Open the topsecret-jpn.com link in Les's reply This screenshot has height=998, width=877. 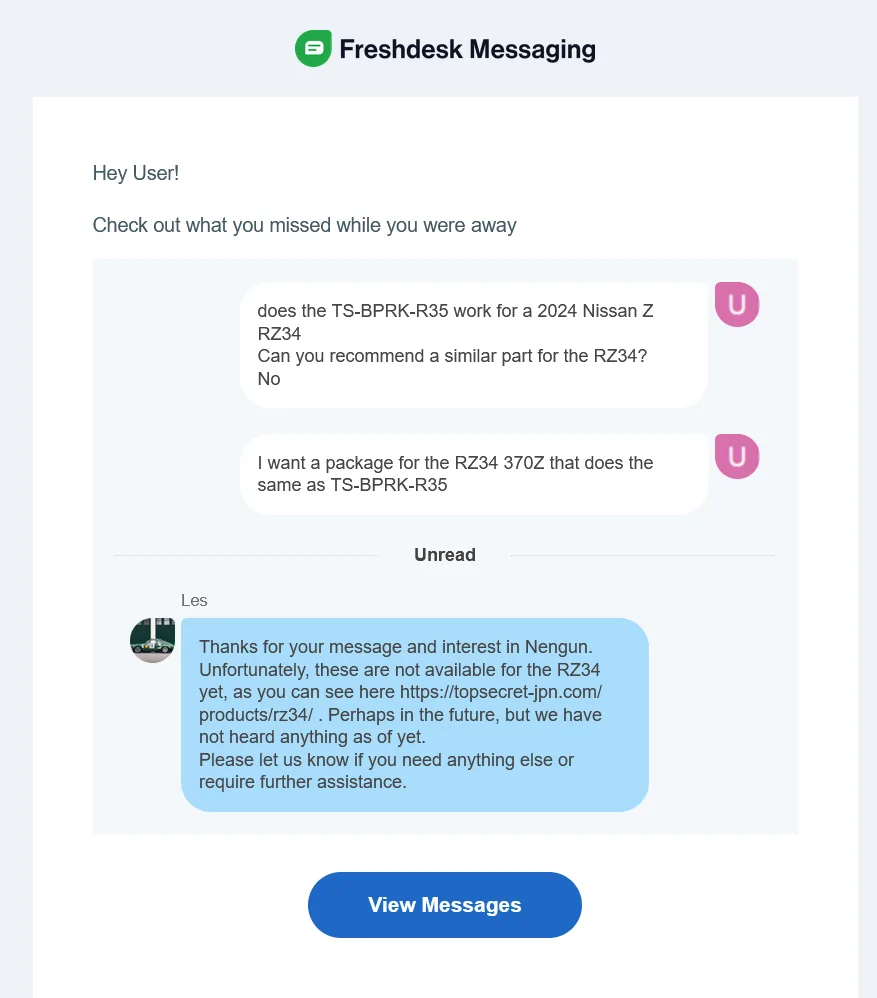tap(400, 703)
